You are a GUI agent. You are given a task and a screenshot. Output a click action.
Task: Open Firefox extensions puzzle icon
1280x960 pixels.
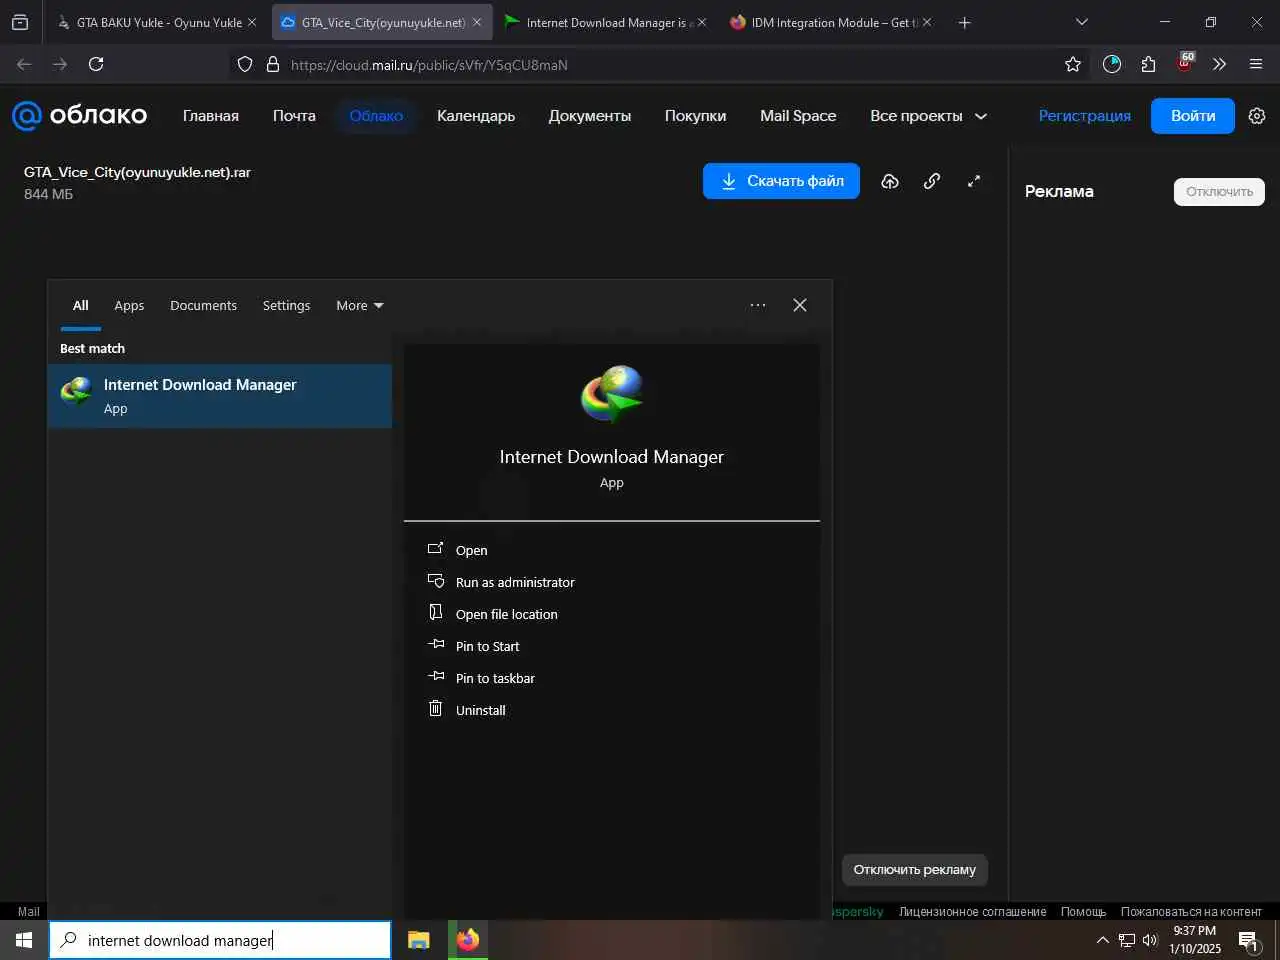(x=1148, y=64)
